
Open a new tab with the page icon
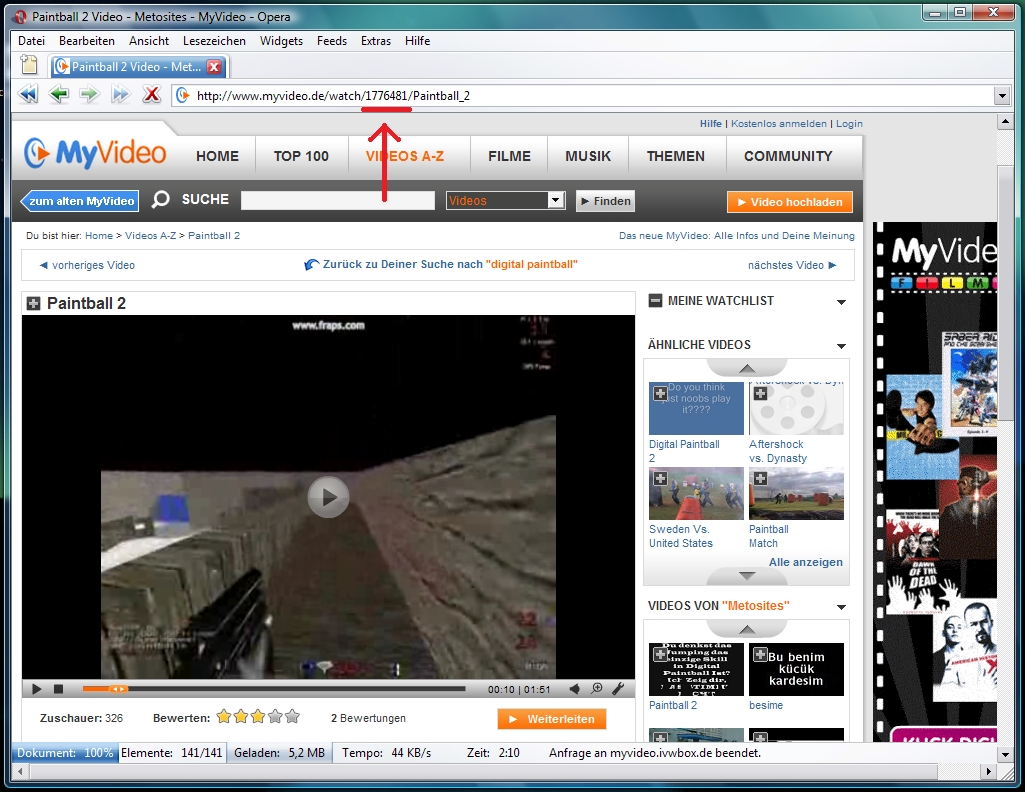30,66
